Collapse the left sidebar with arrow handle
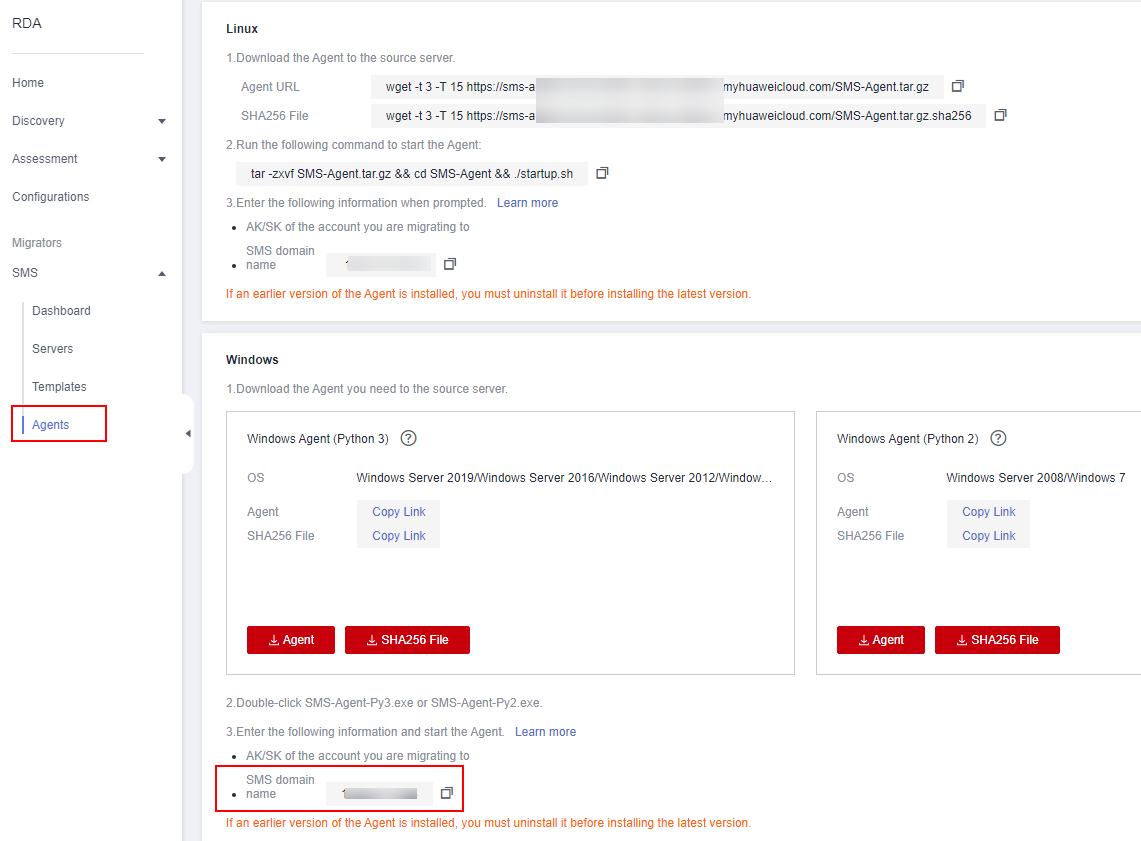Image resolution: width=1141 pixels, height=841 pixels. [x=188, y=433]
